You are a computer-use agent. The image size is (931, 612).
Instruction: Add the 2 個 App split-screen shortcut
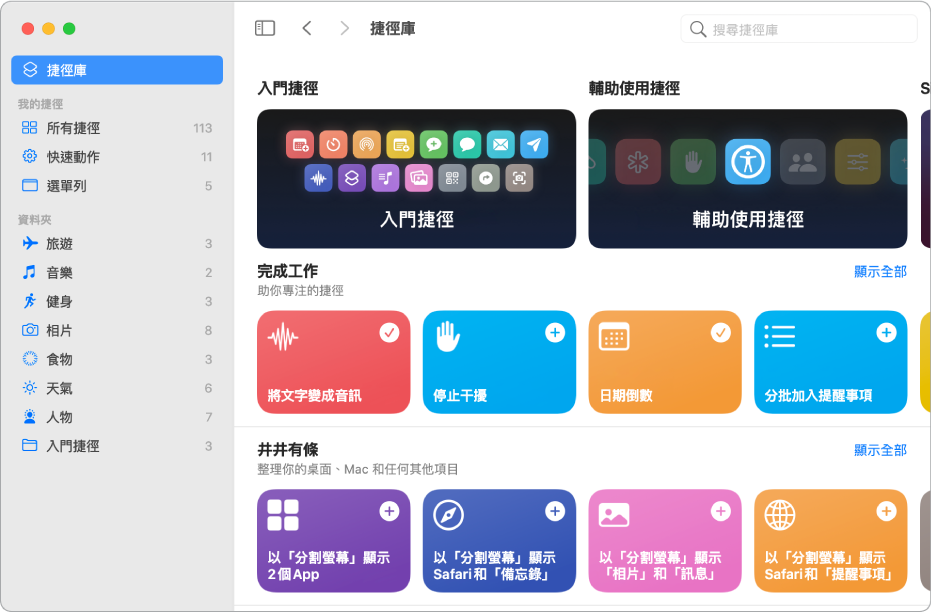(x=390, y=511)
